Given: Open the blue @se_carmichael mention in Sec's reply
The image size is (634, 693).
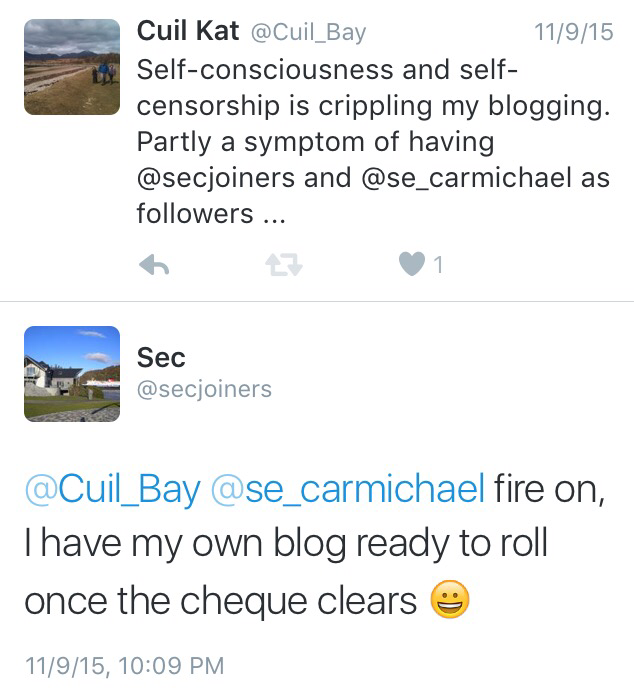Looking at the screenshot, I should pos(346,490).
